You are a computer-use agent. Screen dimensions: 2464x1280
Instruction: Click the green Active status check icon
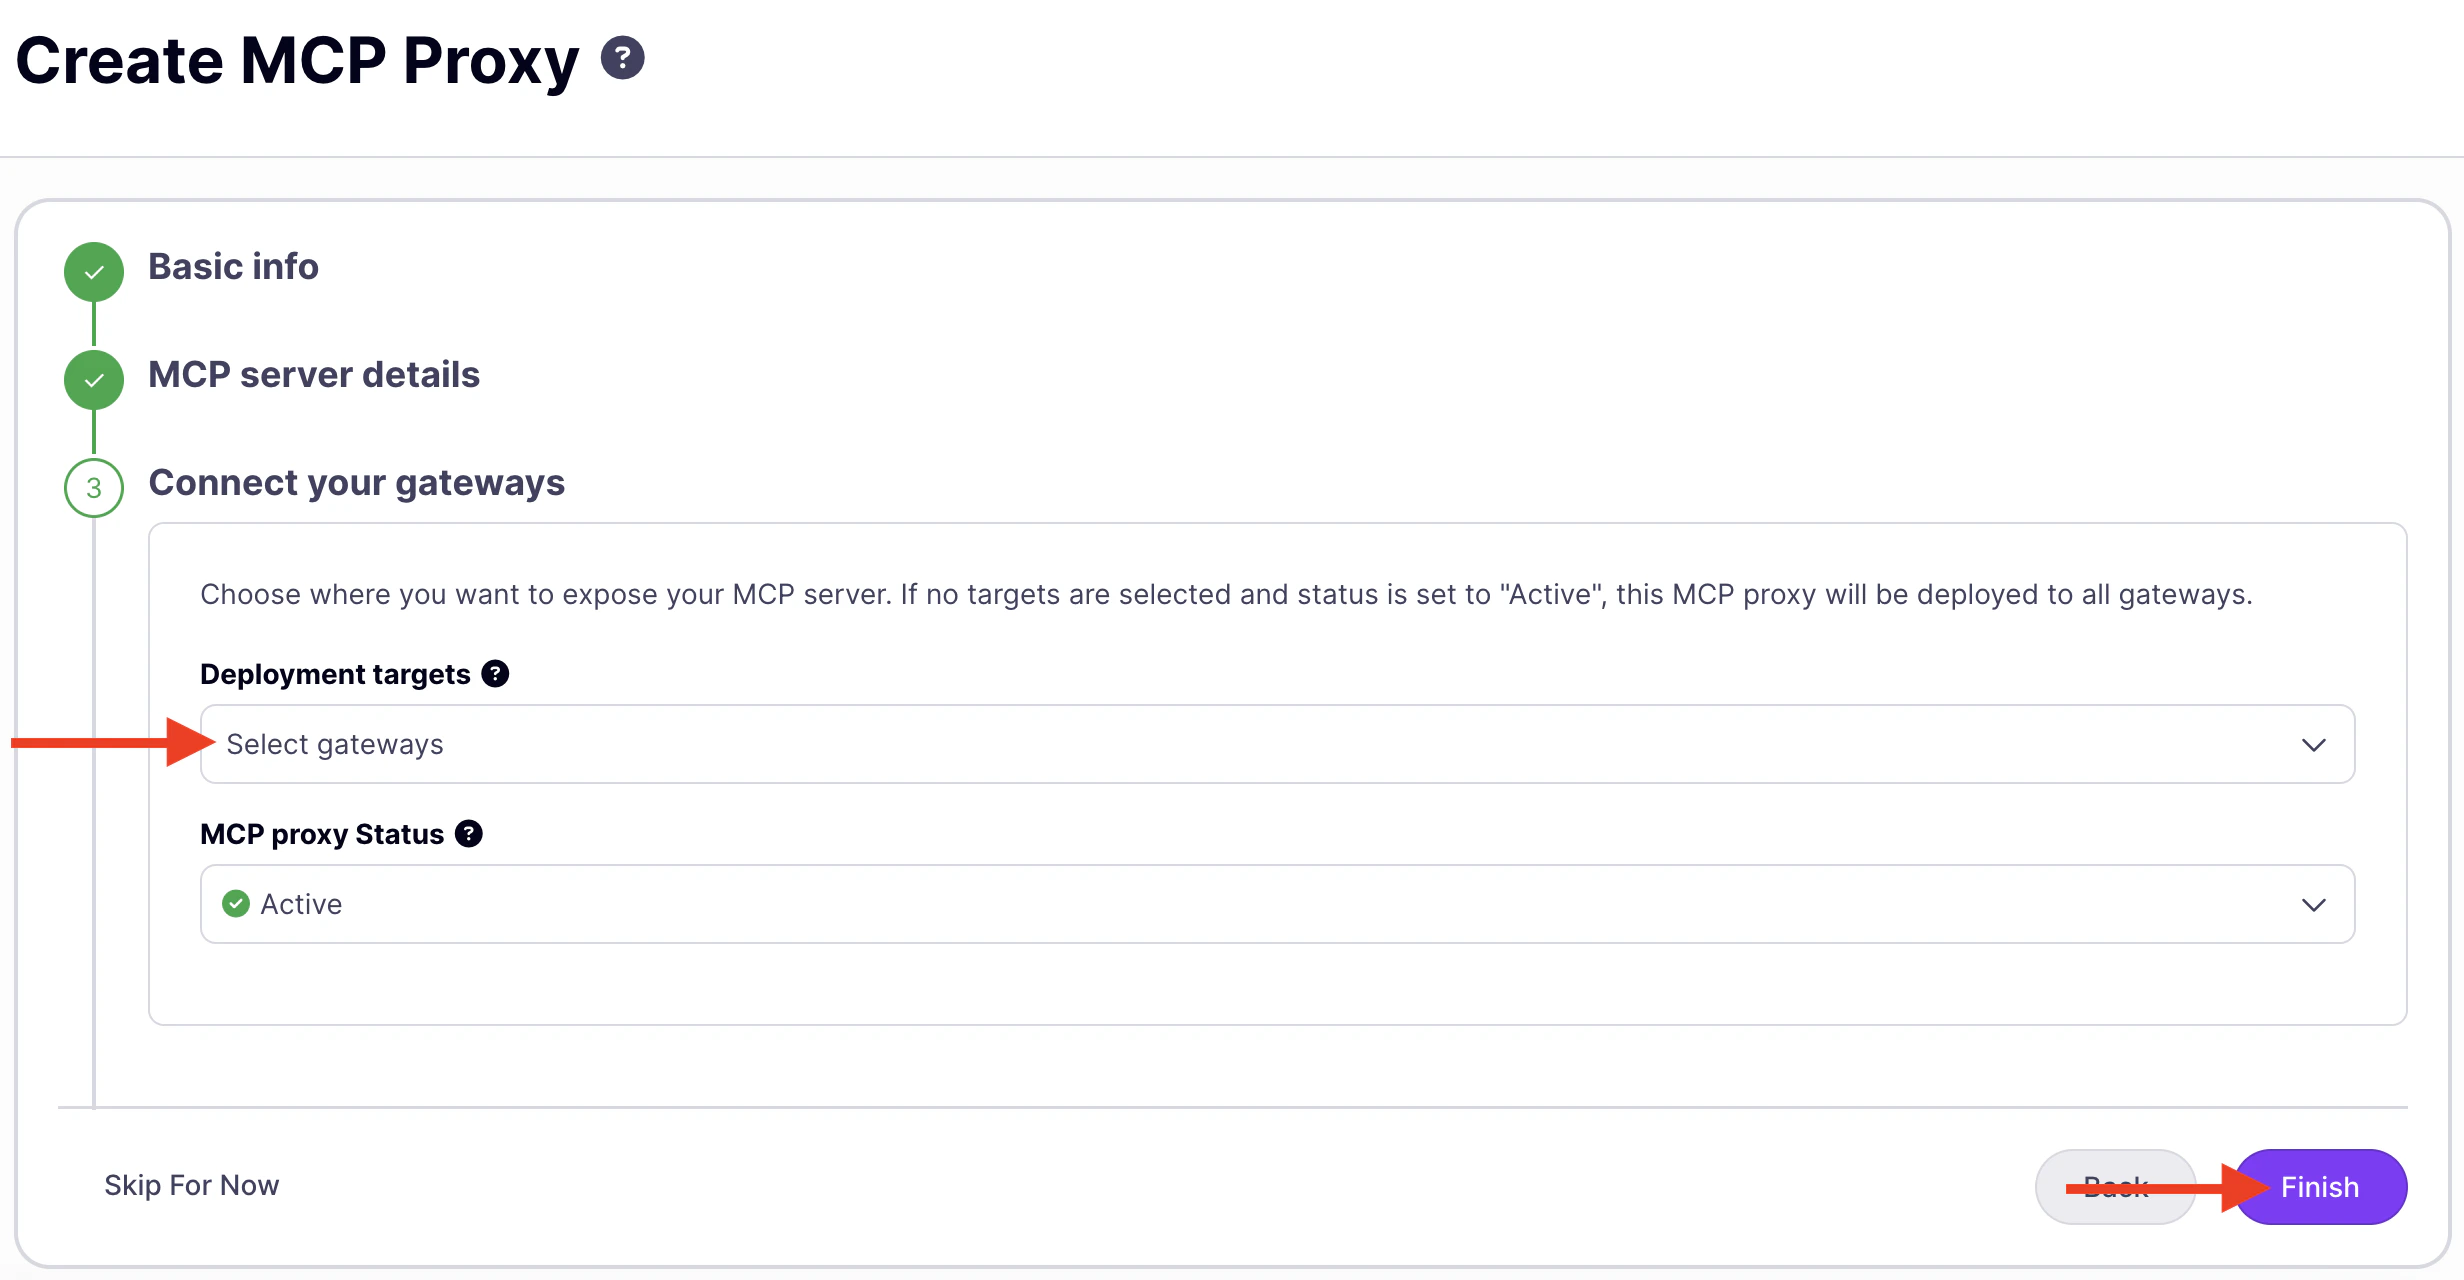pyautogui.click(x=236, y=904)
